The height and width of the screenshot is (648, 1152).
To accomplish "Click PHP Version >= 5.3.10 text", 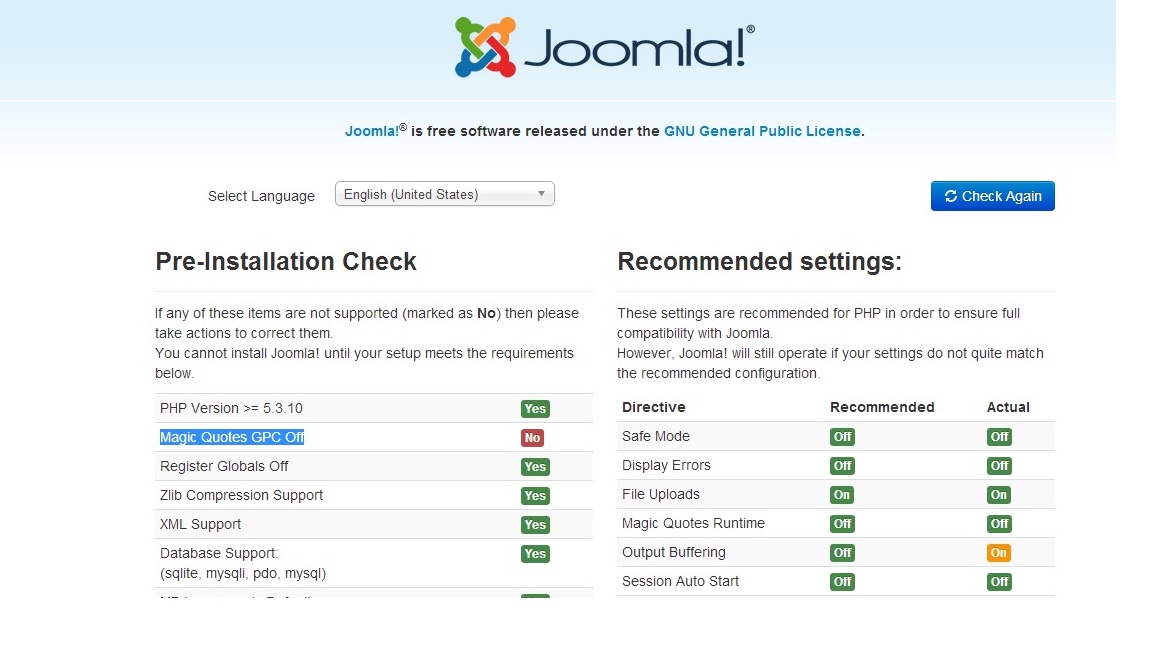I will pos(231,408).
